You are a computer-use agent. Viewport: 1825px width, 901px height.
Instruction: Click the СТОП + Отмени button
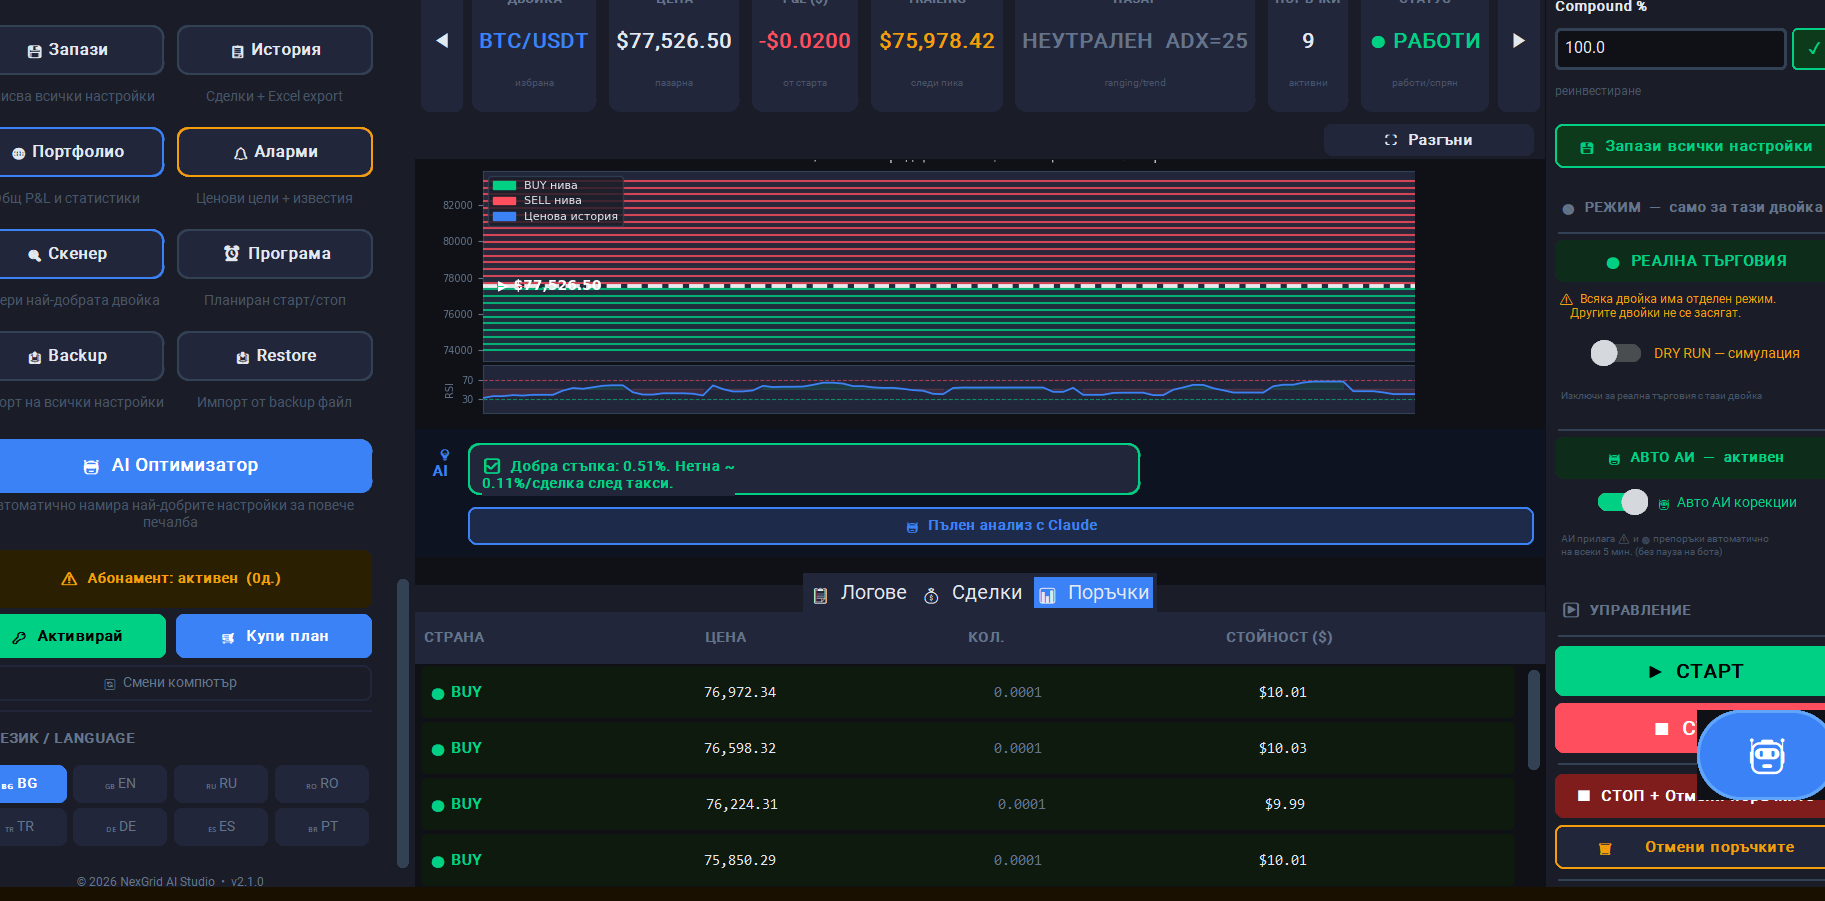(x=1628, y=796)
